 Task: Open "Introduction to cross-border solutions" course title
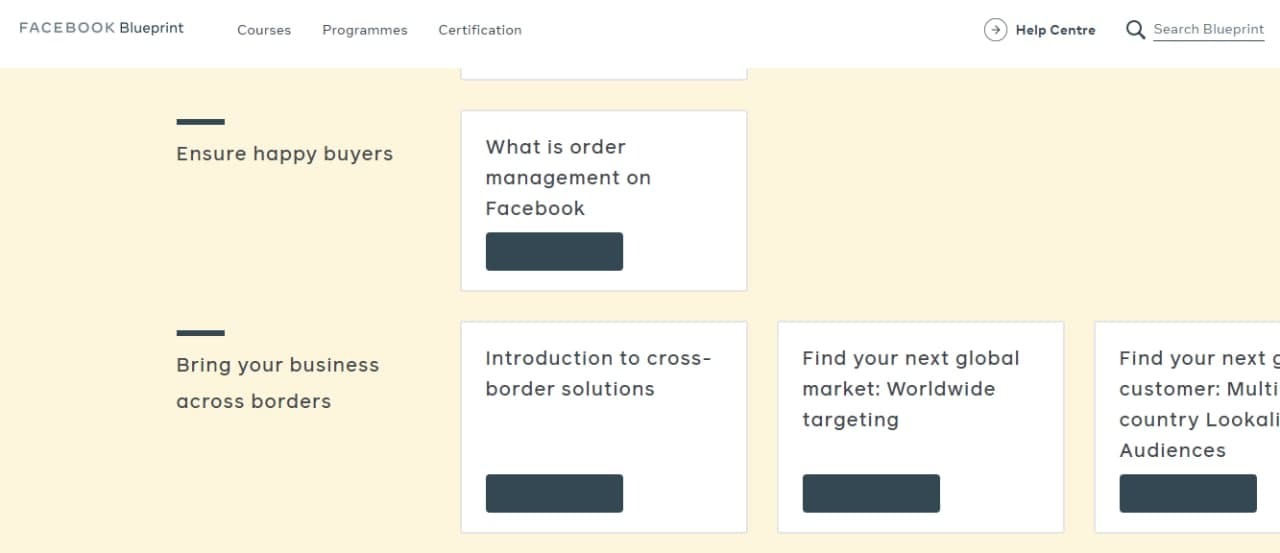click(x=598, y=373)
